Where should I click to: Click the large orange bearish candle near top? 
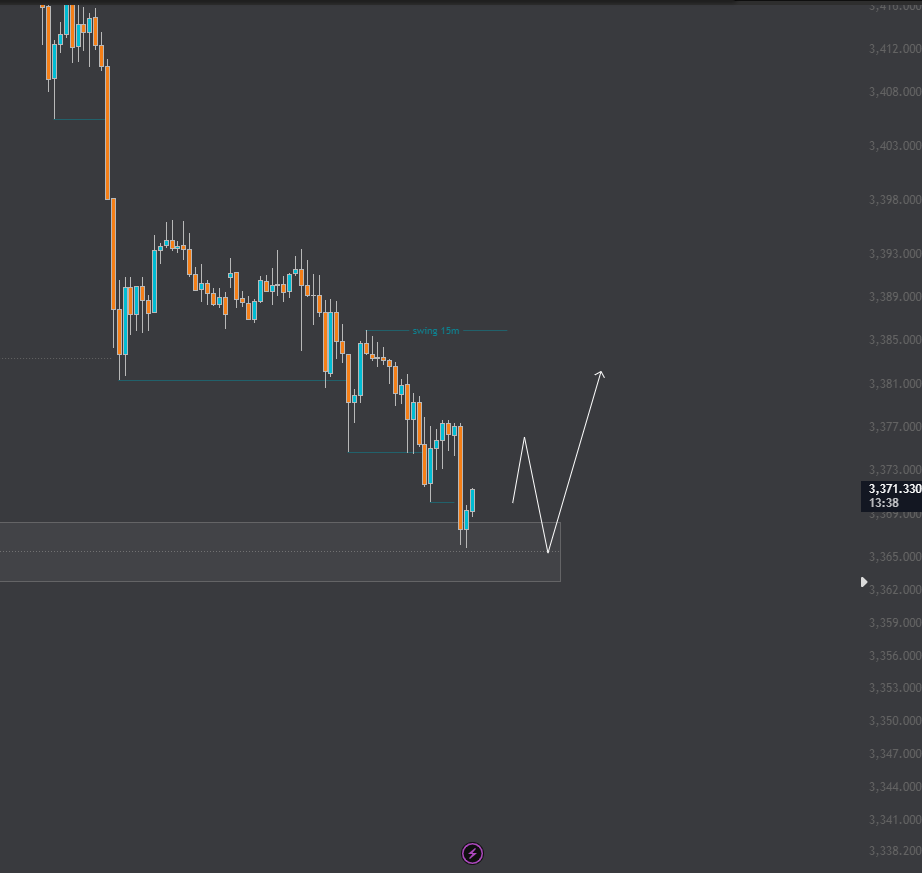(x=107, y=130)
